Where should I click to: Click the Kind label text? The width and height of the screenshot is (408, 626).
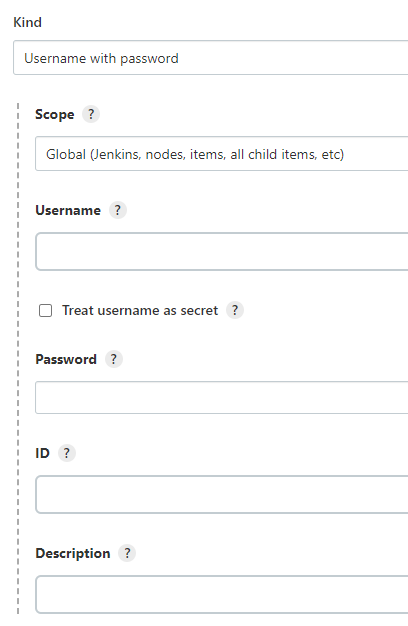click(28, 22)
